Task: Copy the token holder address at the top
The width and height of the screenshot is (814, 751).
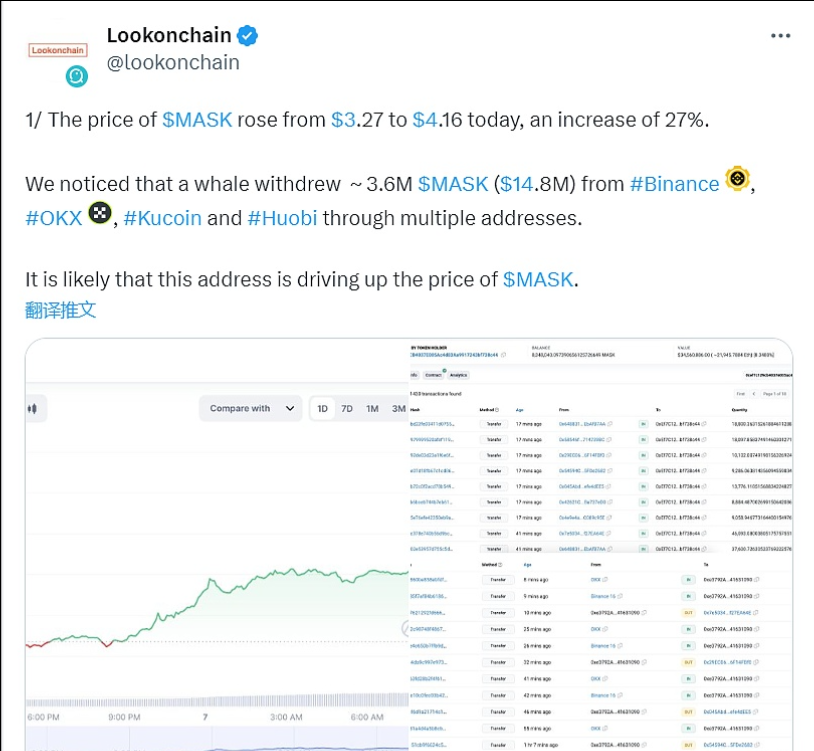Action: (503, 355)
